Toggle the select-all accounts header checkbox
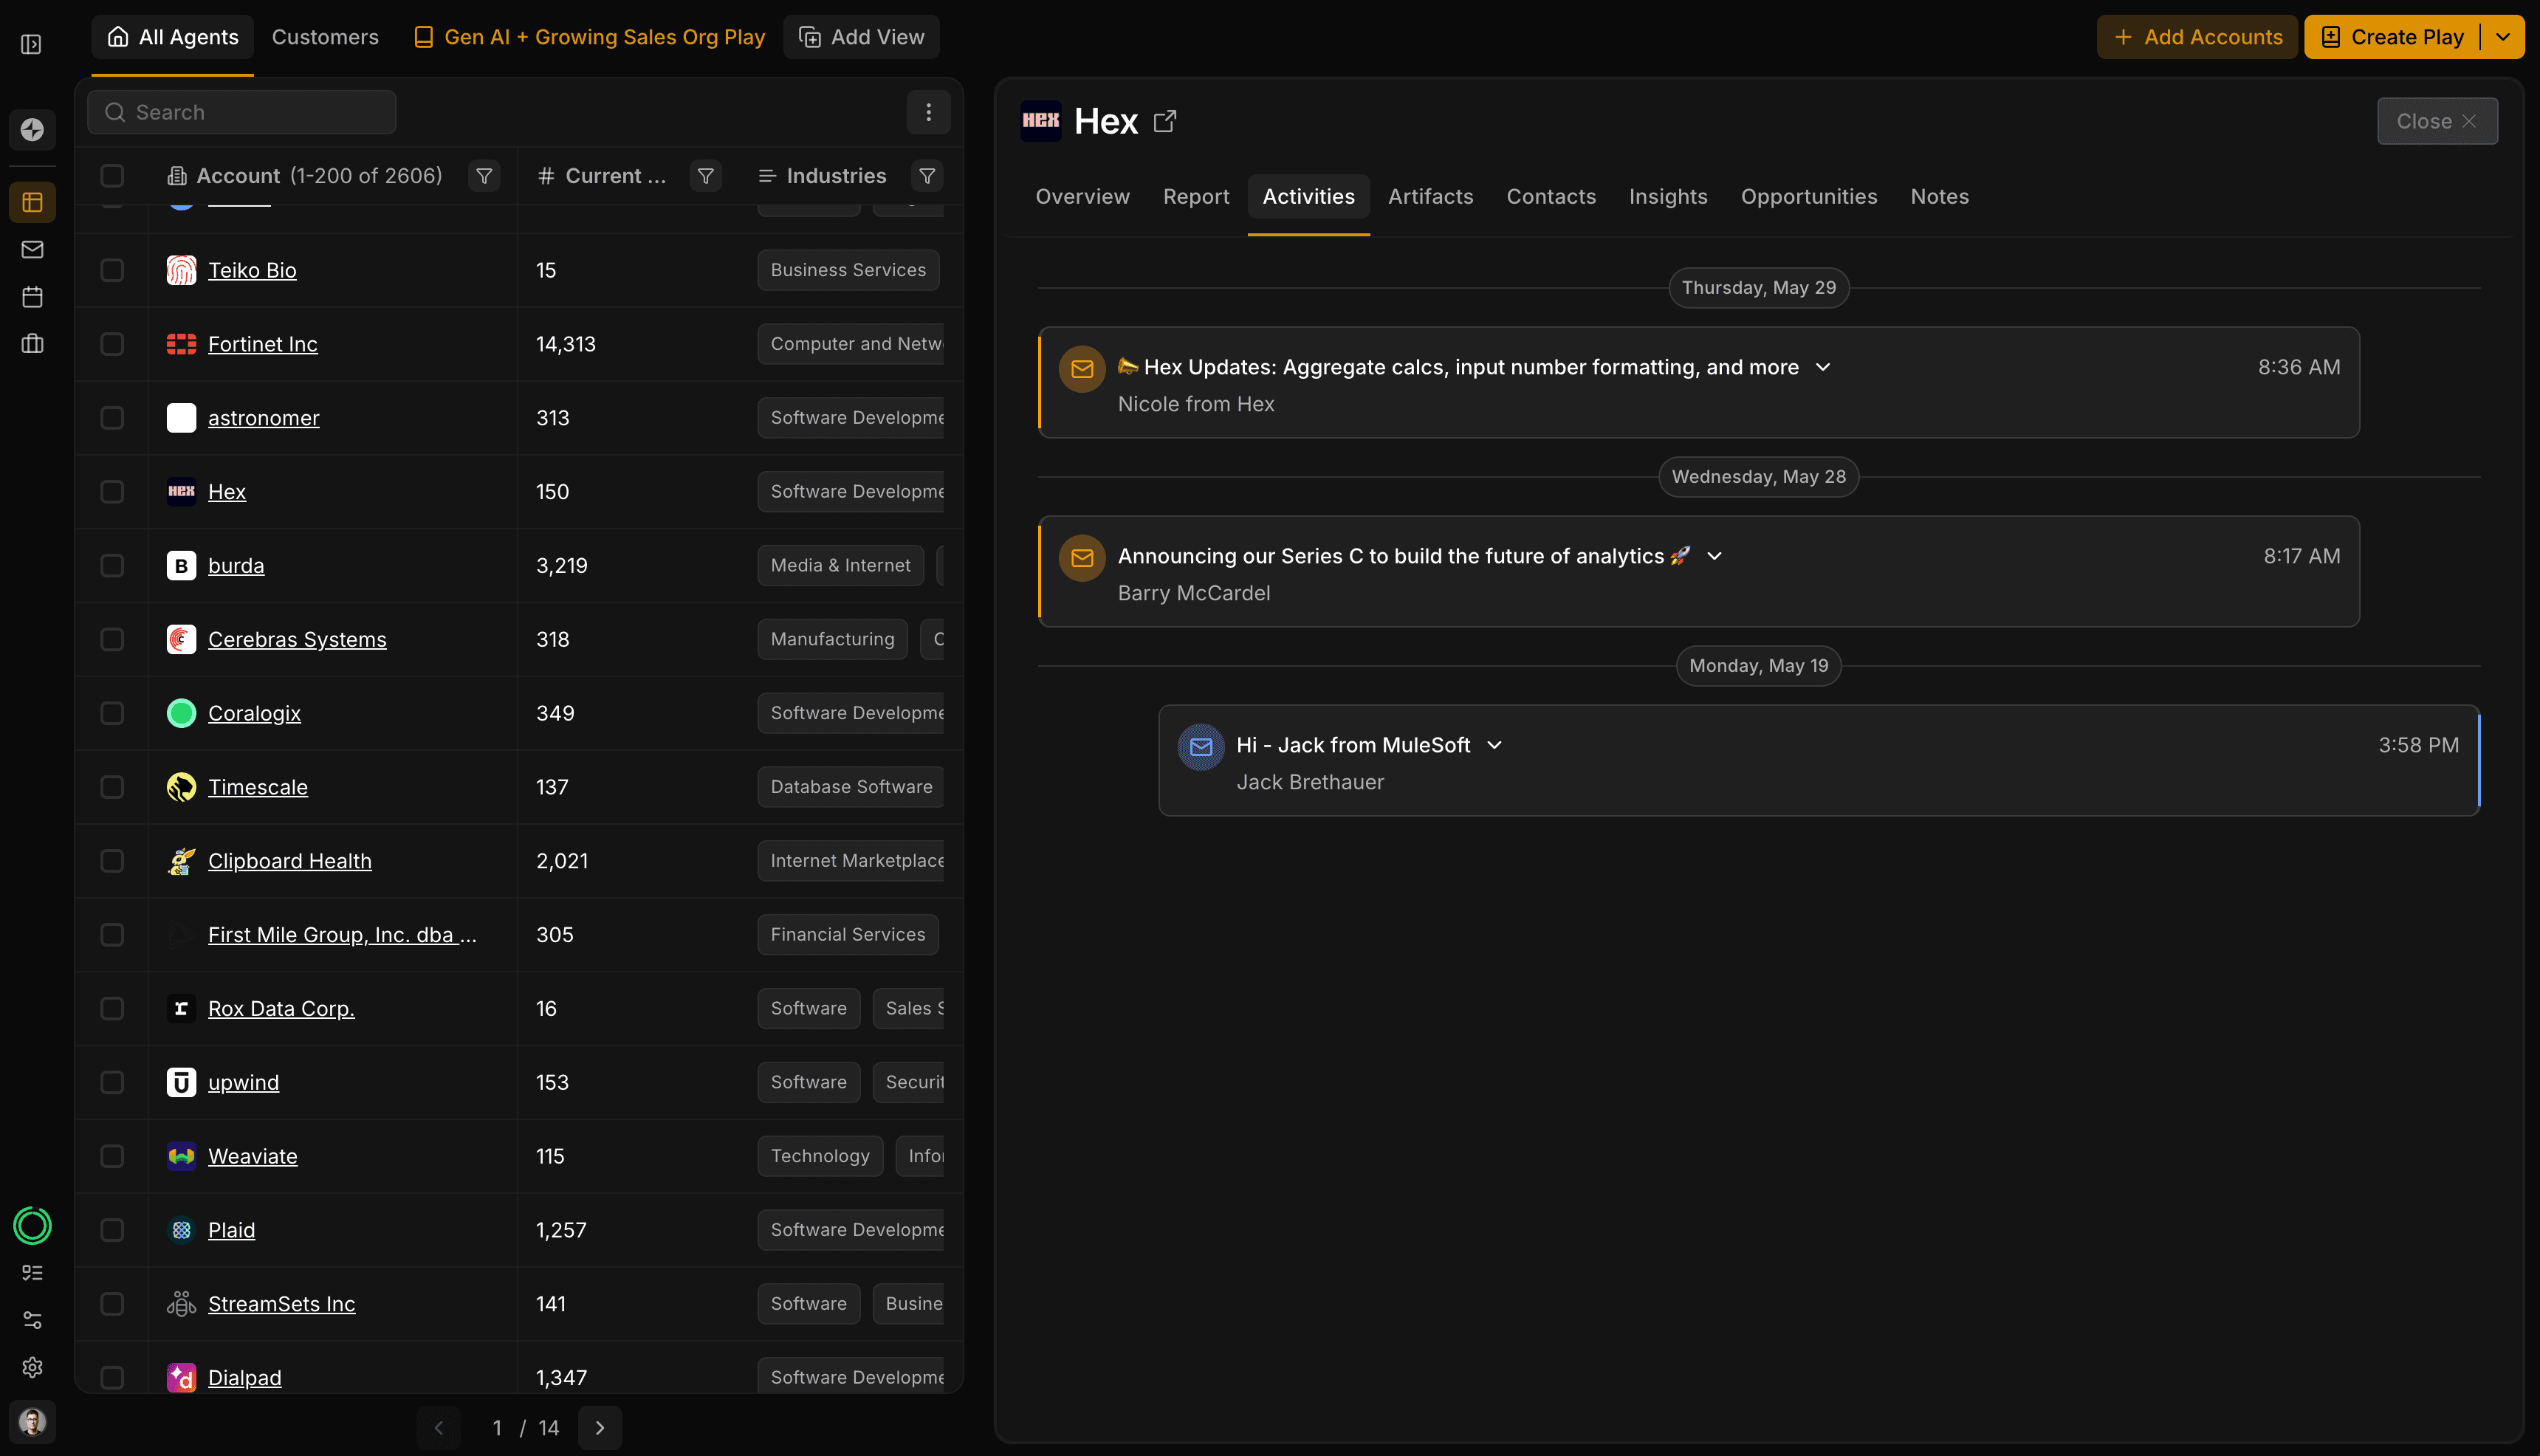This screenshot has width=2540, height=1456. [x=112, y=176]
